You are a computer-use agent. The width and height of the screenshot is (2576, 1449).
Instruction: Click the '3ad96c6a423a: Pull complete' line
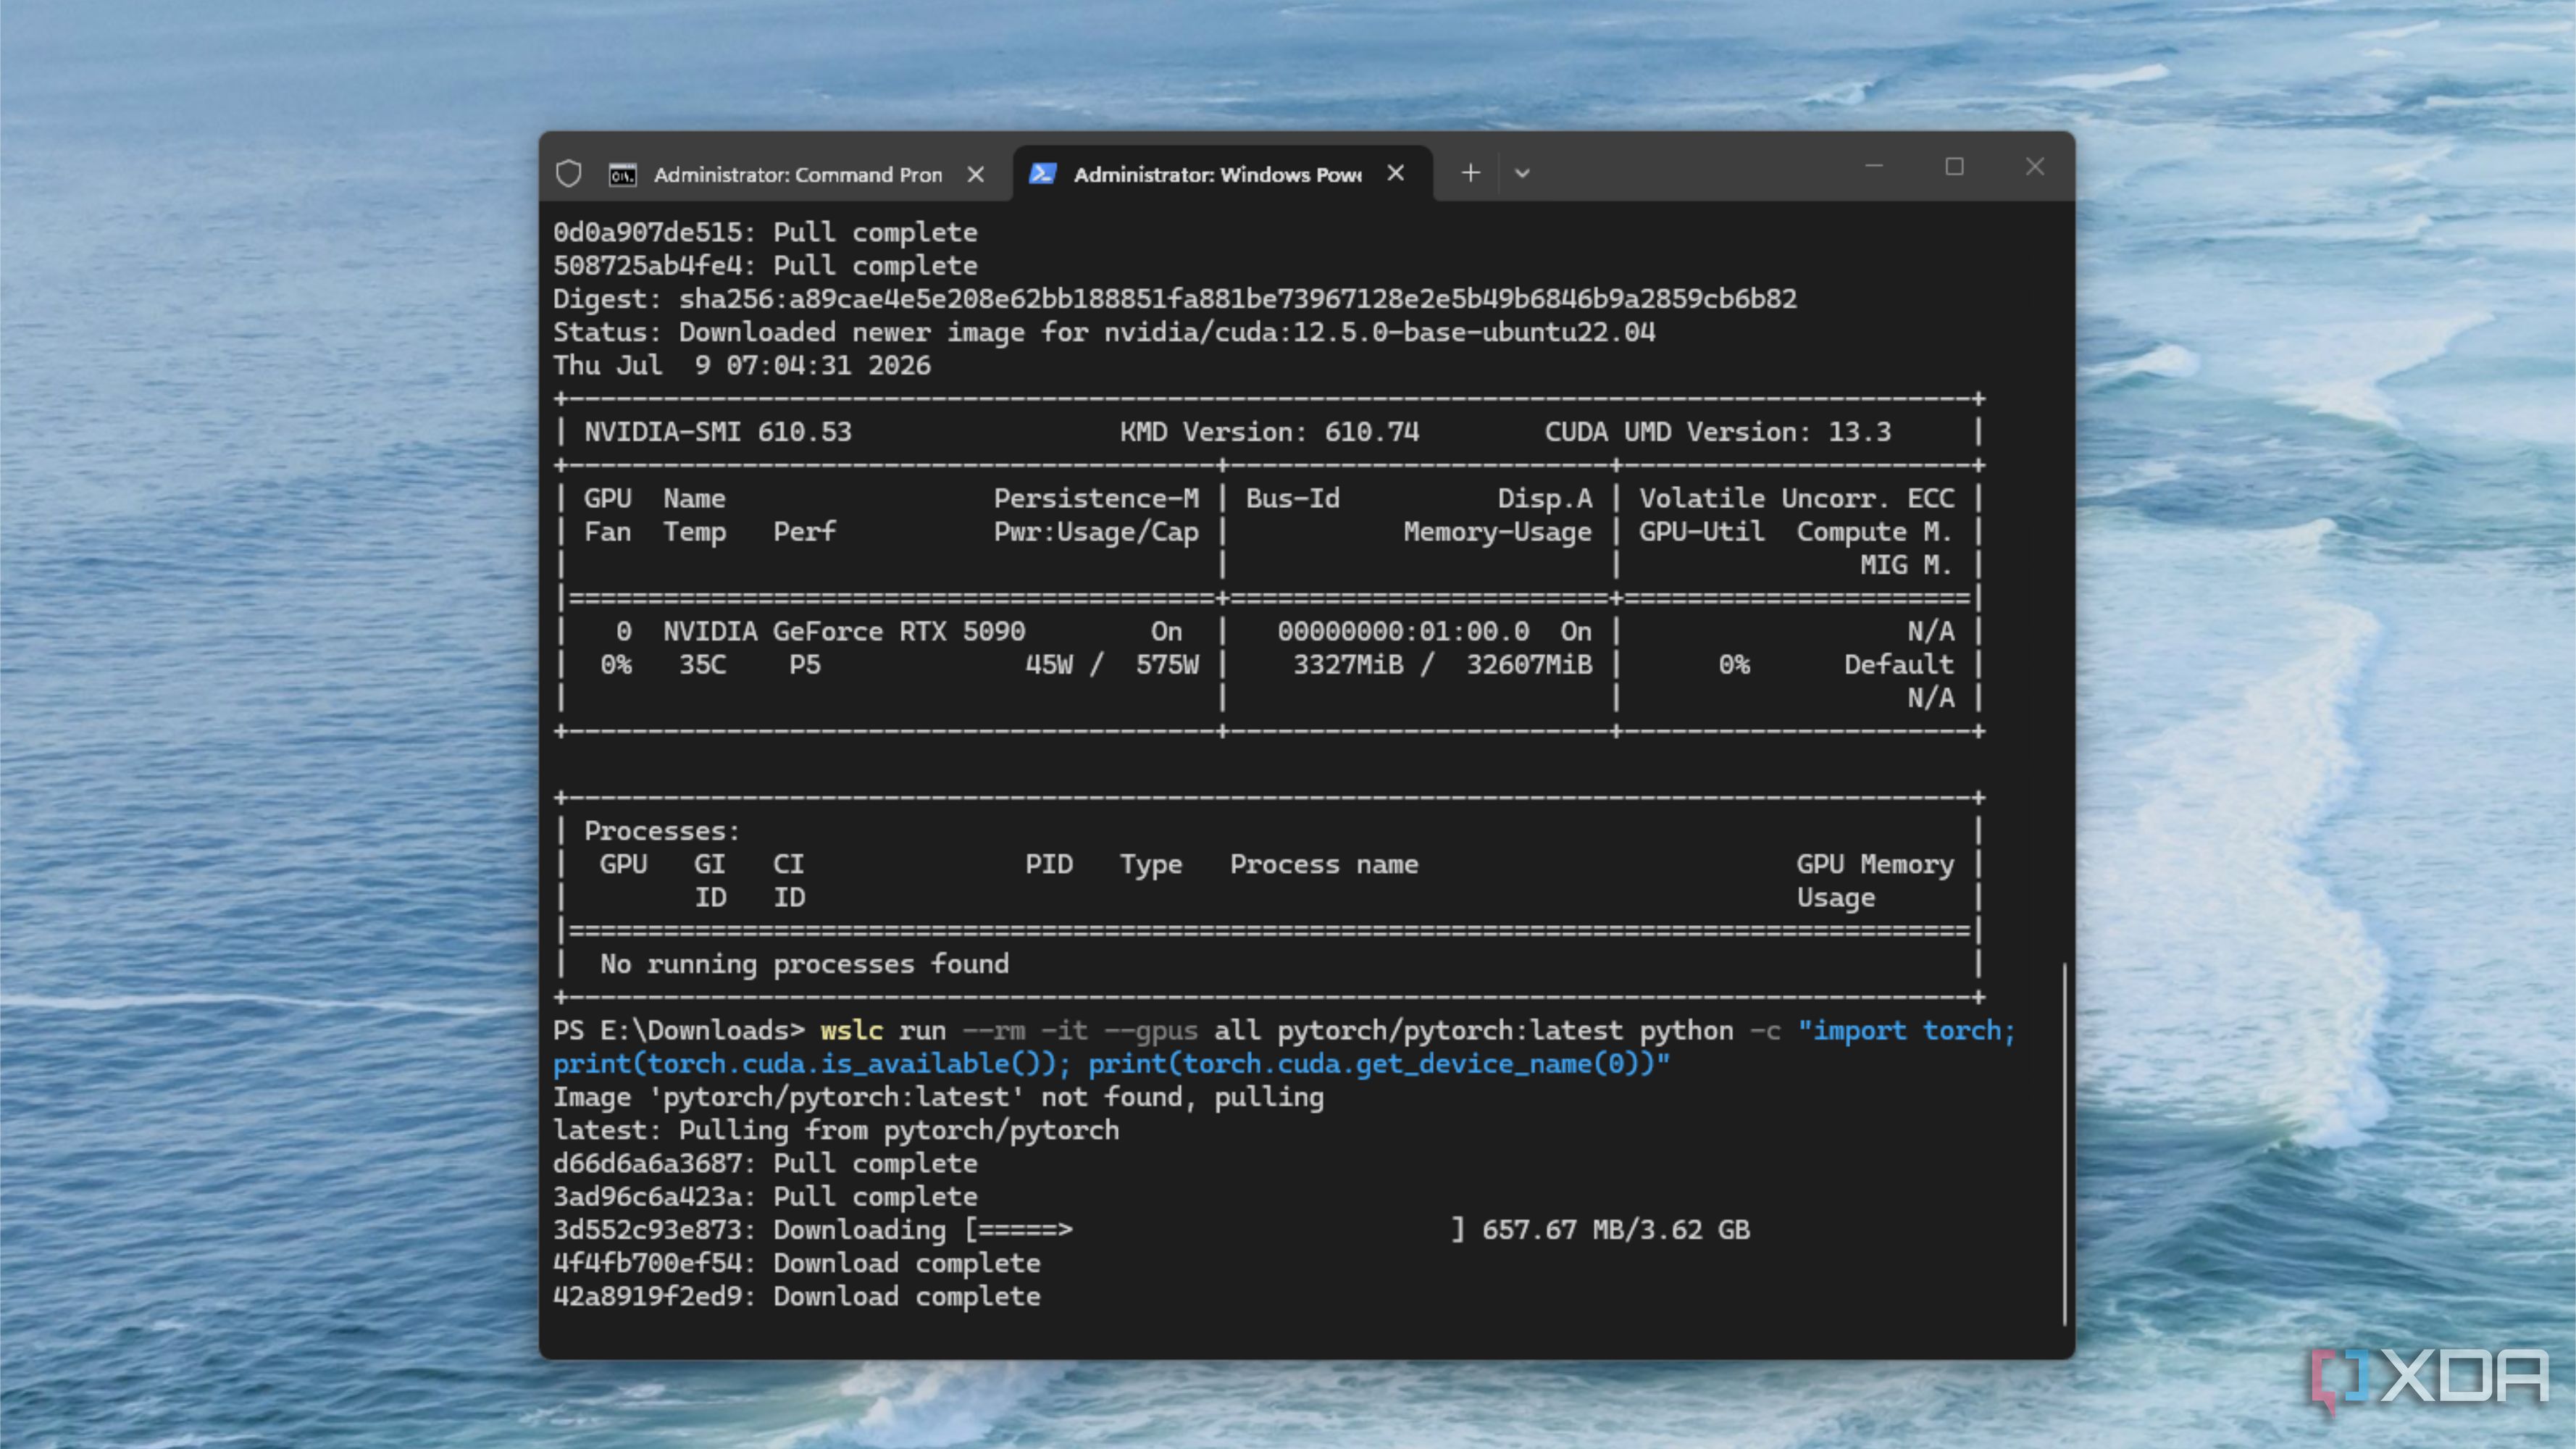coord(765,1197)
